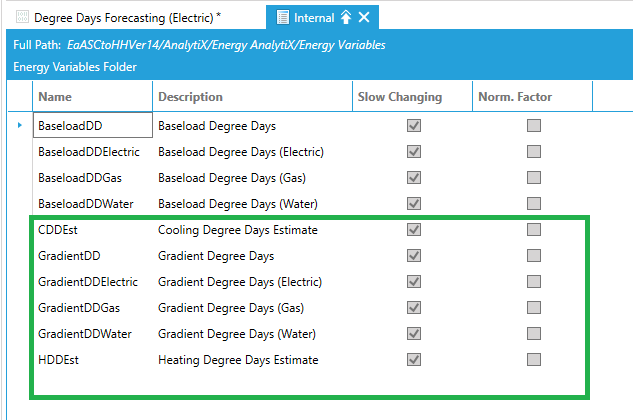Enable Norm. Factor for CDDEst
Image resolution: width=633 pixels, height=420 pixels.
[x=534, y=230]
